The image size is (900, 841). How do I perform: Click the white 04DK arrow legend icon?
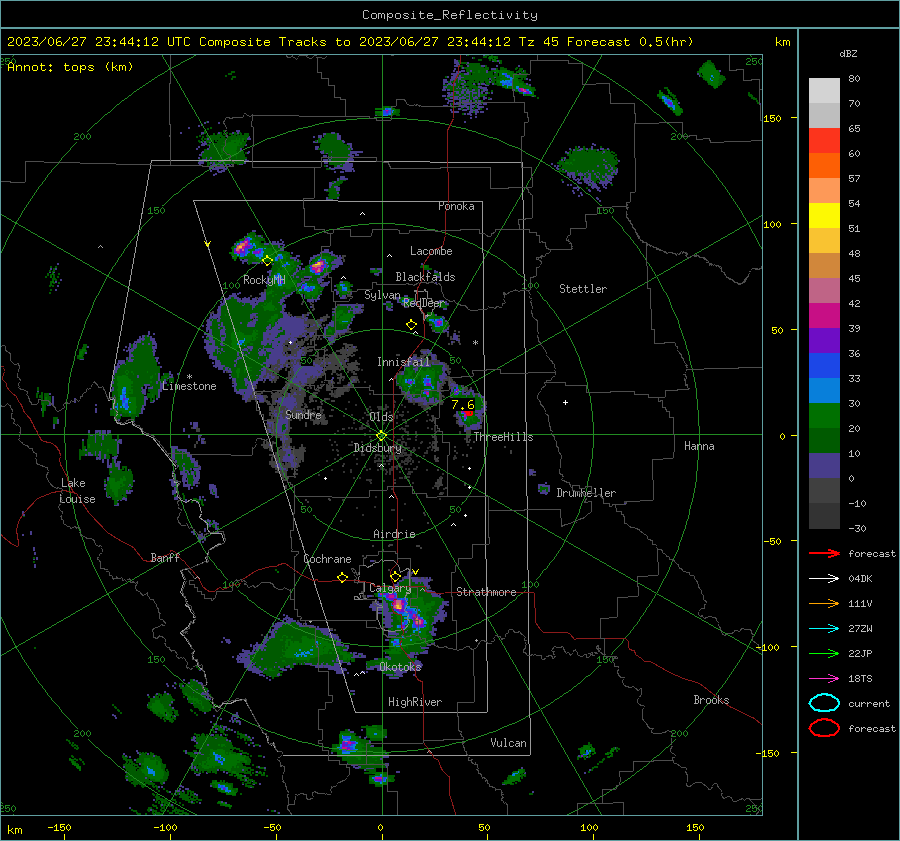(824, 578)
